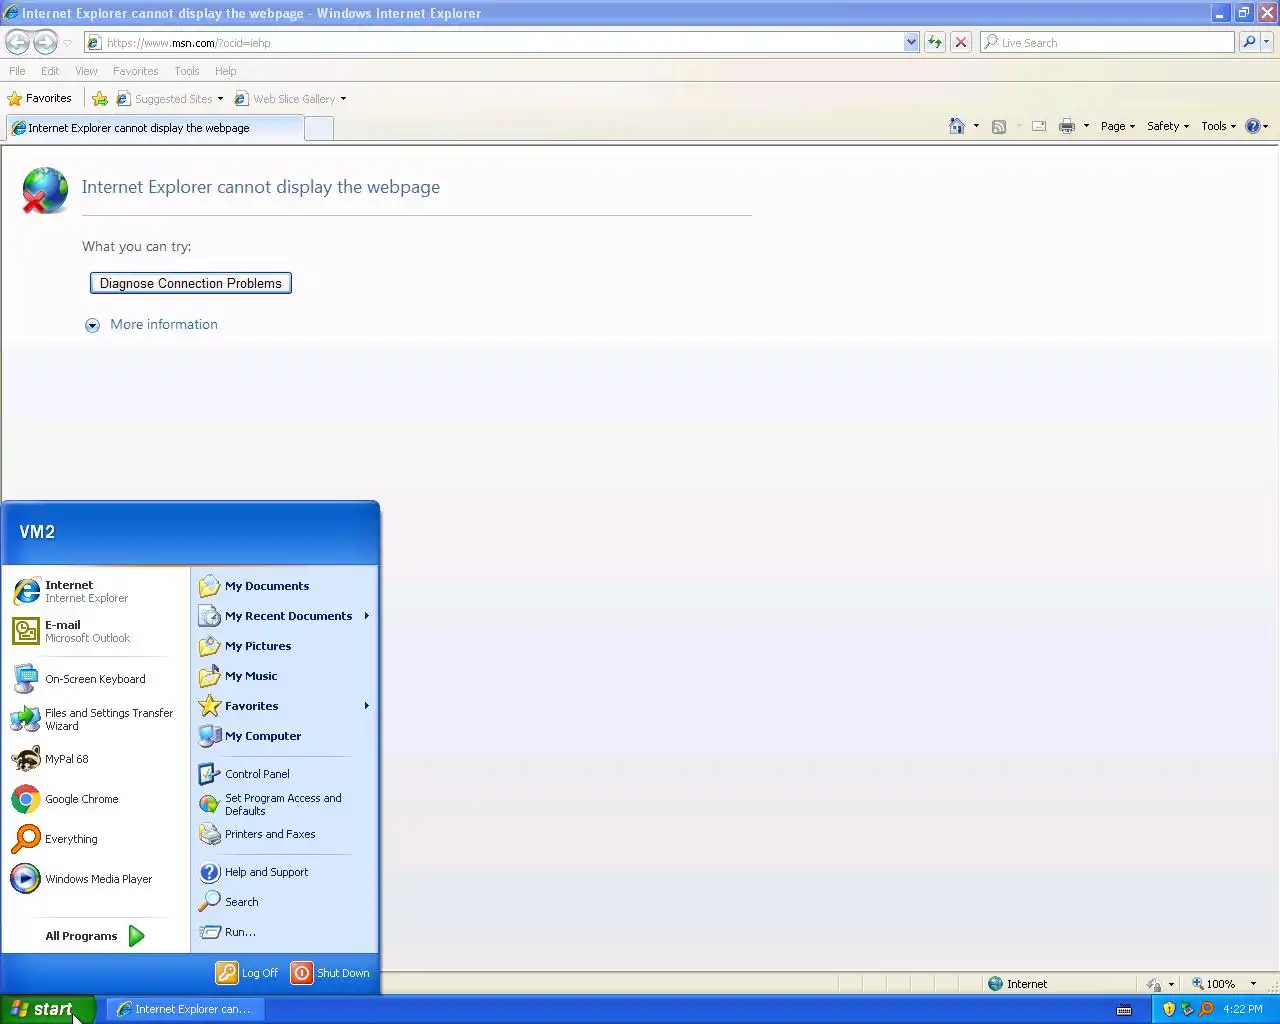The image size is (1280, 1024).
Task: Click the keyboard icon in taskbar tray
Action: [1124, 1009]
